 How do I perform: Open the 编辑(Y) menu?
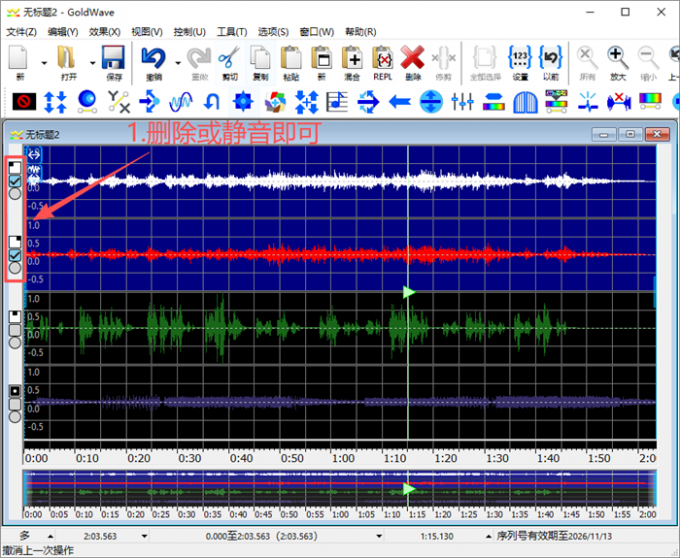point(63,32)
